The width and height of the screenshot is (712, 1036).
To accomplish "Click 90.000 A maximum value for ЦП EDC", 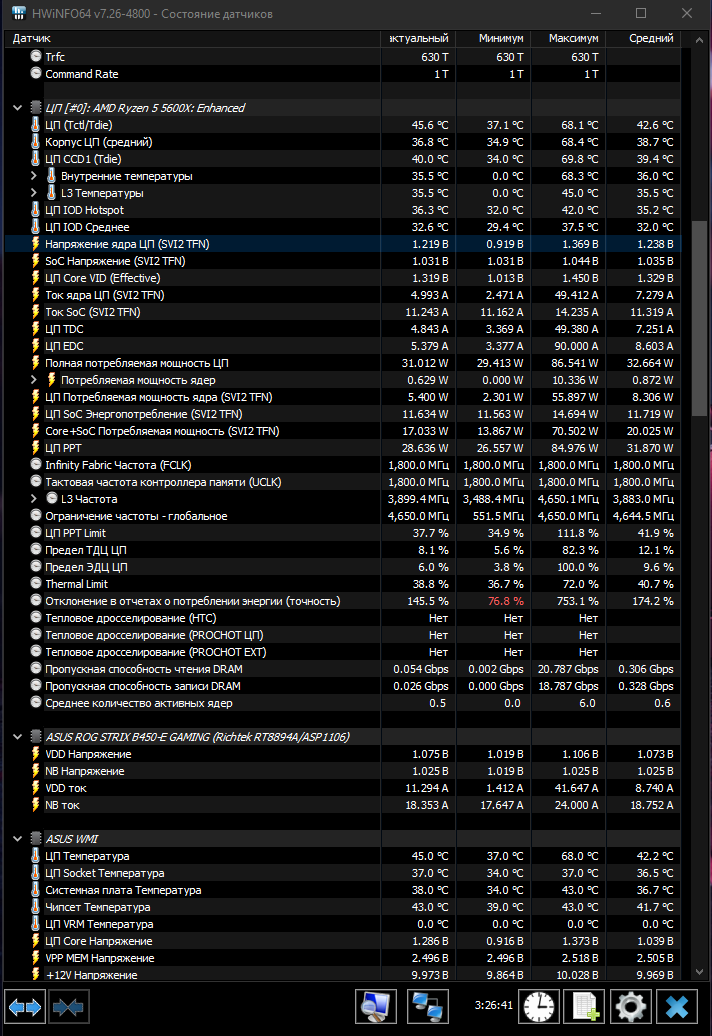I will coord(575,346).
